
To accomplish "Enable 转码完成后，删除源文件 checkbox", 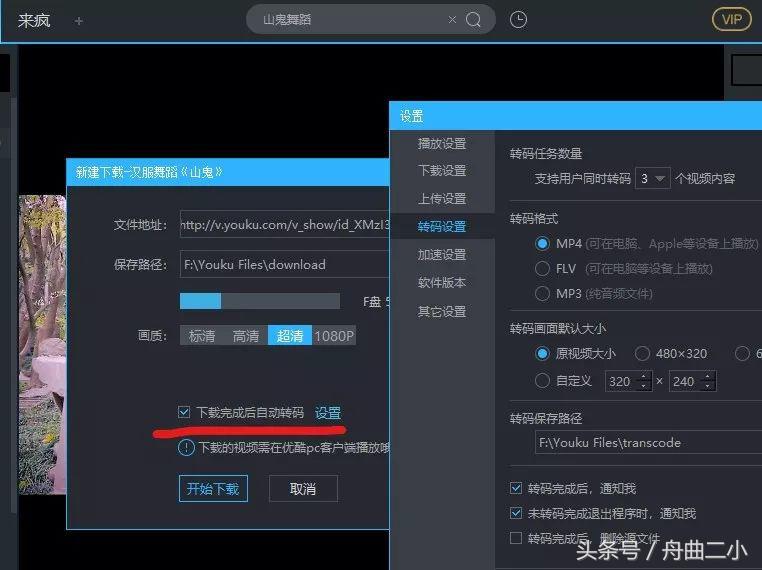I will [x=516, y=538].
